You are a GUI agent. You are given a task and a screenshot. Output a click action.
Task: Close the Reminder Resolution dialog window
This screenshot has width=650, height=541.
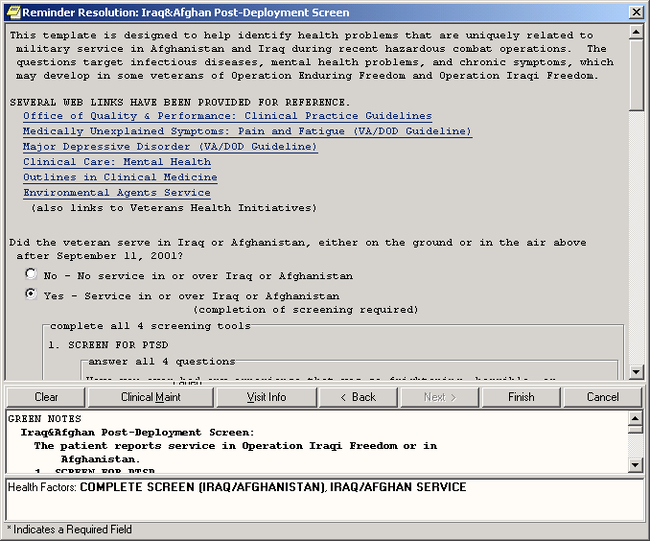pos(636,12)
